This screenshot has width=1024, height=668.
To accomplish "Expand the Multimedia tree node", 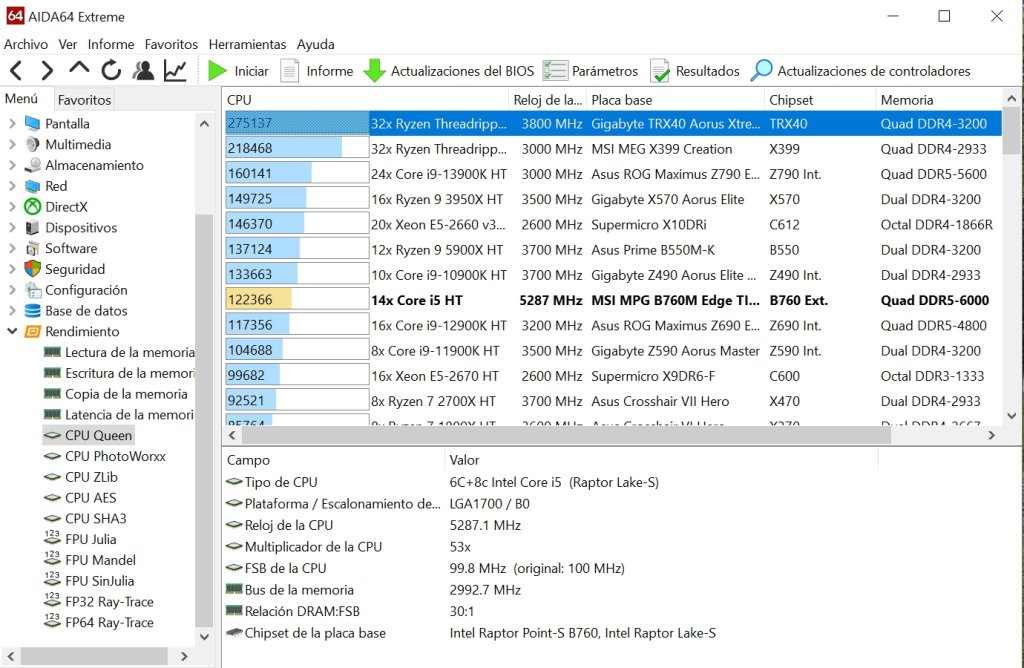I will coord(12,144).
